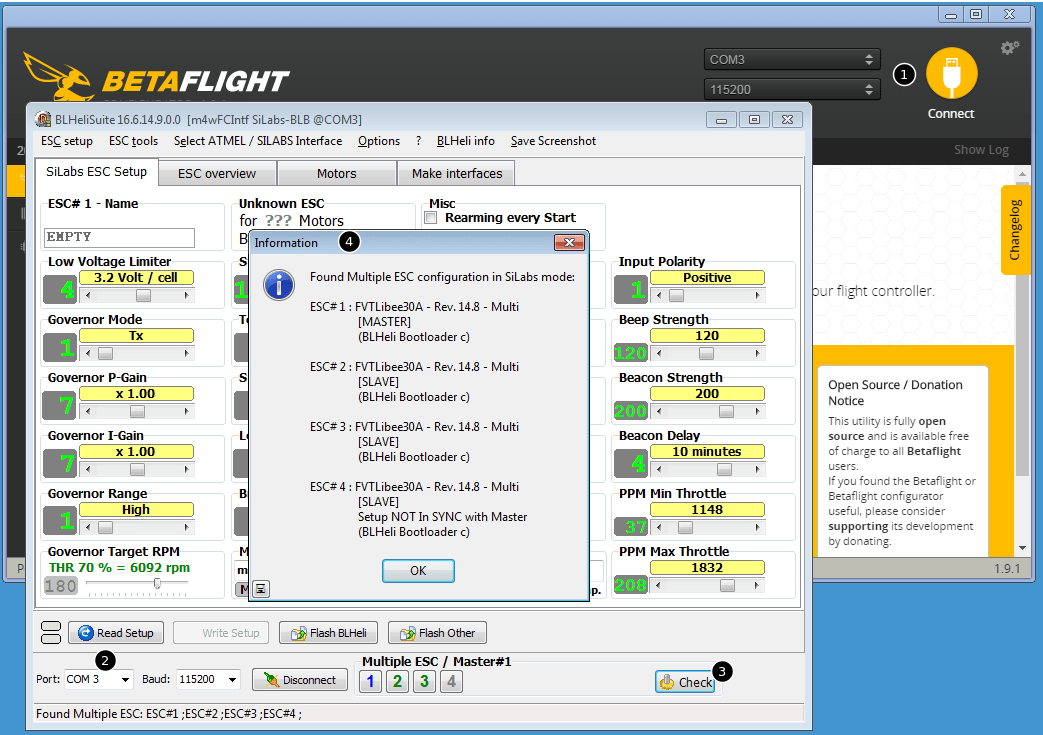Switch to ESC overview tab

tap(216, 173)
